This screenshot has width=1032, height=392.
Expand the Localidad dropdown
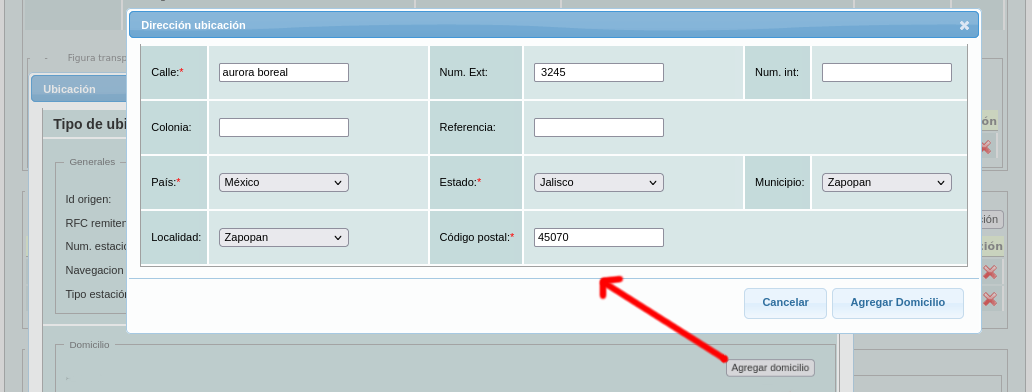click(x=284, y=237)
